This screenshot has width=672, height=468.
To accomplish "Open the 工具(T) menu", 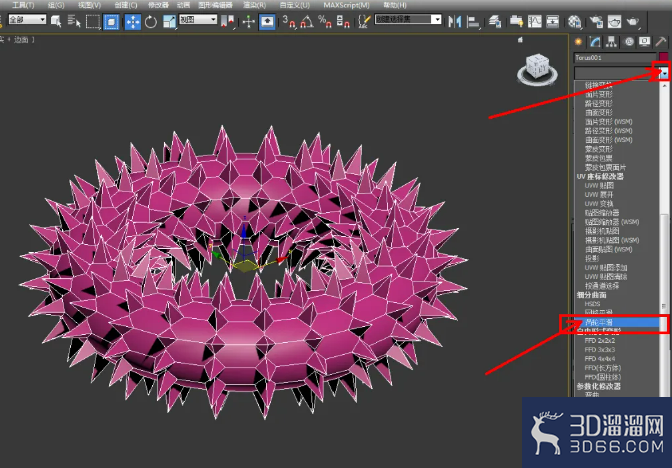I will [23, 5].
